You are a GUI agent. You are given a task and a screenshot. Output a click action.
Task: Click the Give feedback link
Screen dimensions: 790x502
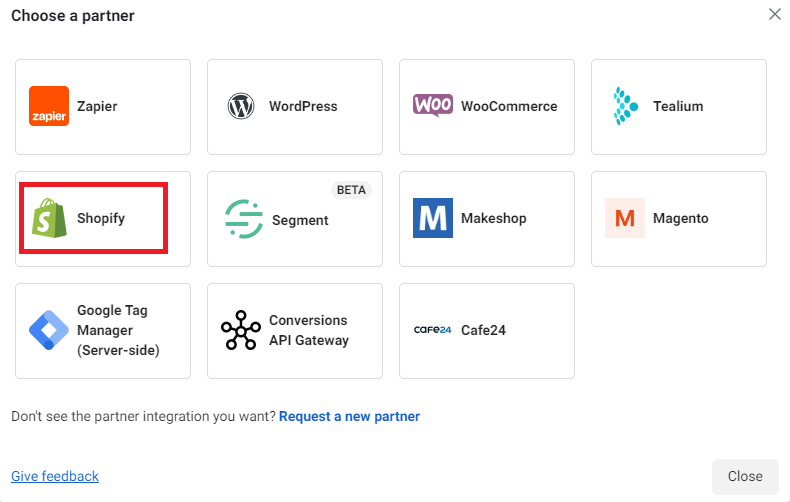(55, 476)
